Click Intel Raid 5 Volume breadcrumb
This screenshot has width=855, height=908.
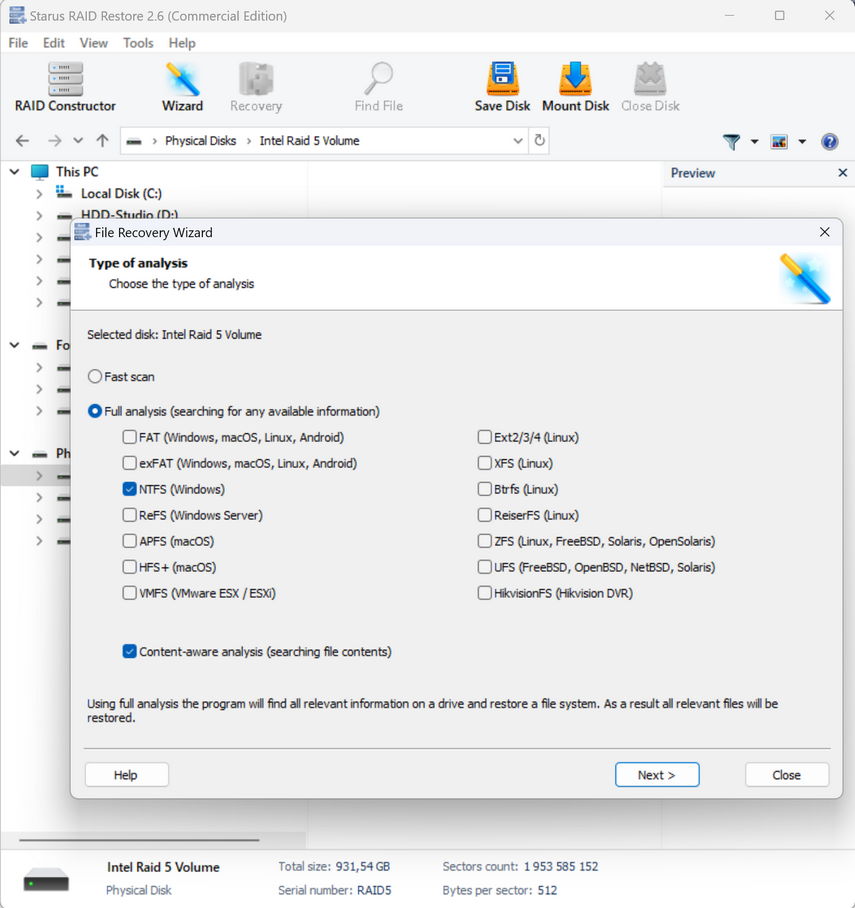click(309, 141)
